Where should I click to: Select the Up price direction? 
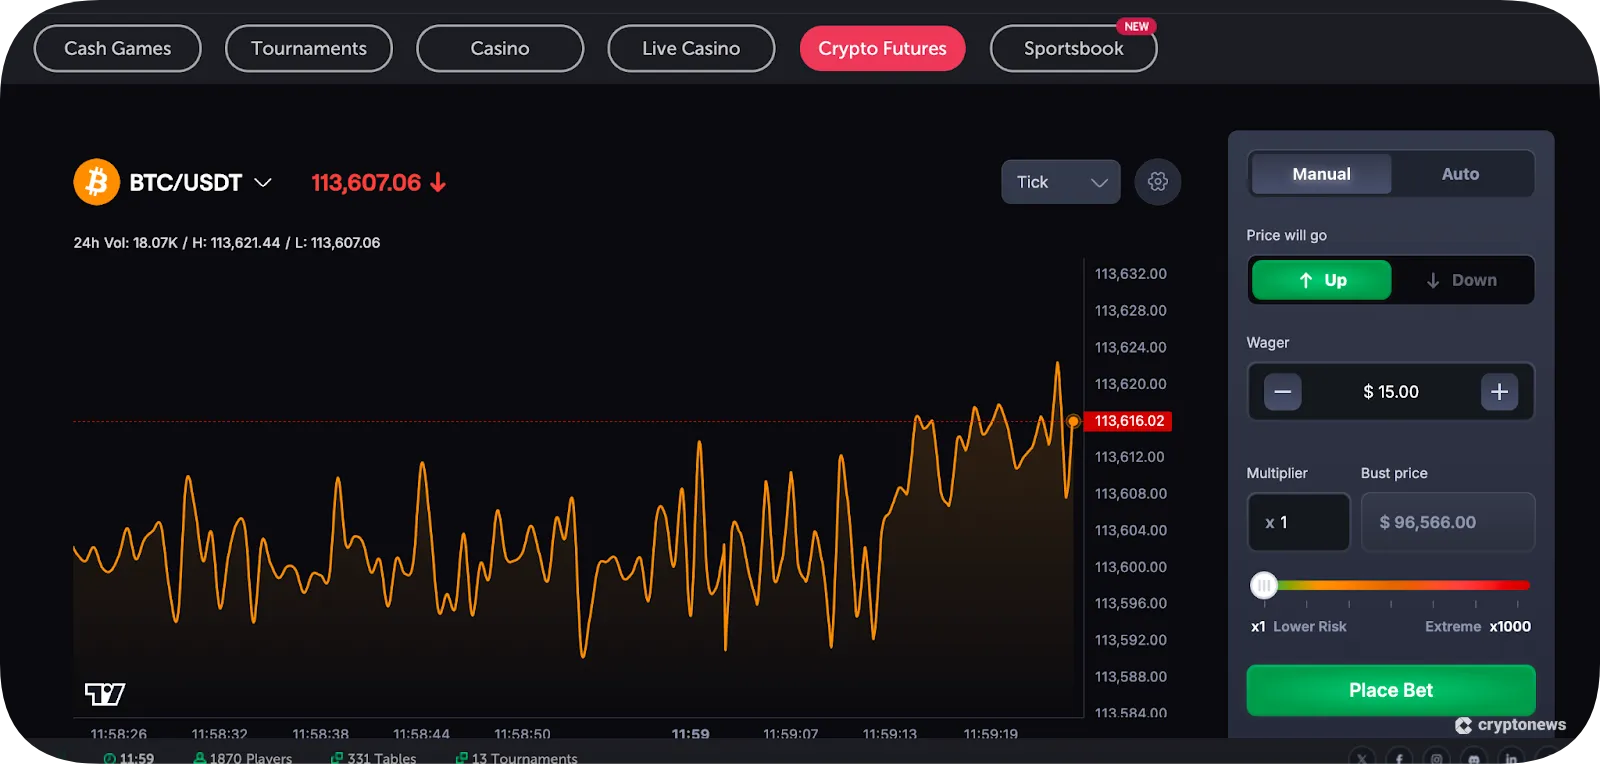(x=1321, y=280)
